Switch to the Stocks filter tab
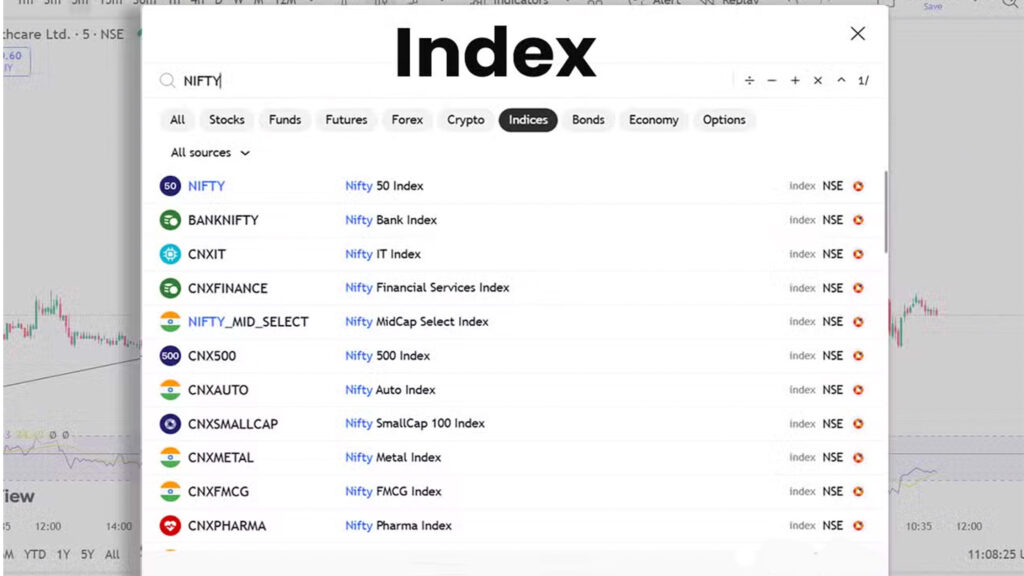Image resolution: width=1024 pixels, height=576 pixels. click(227, 120)
